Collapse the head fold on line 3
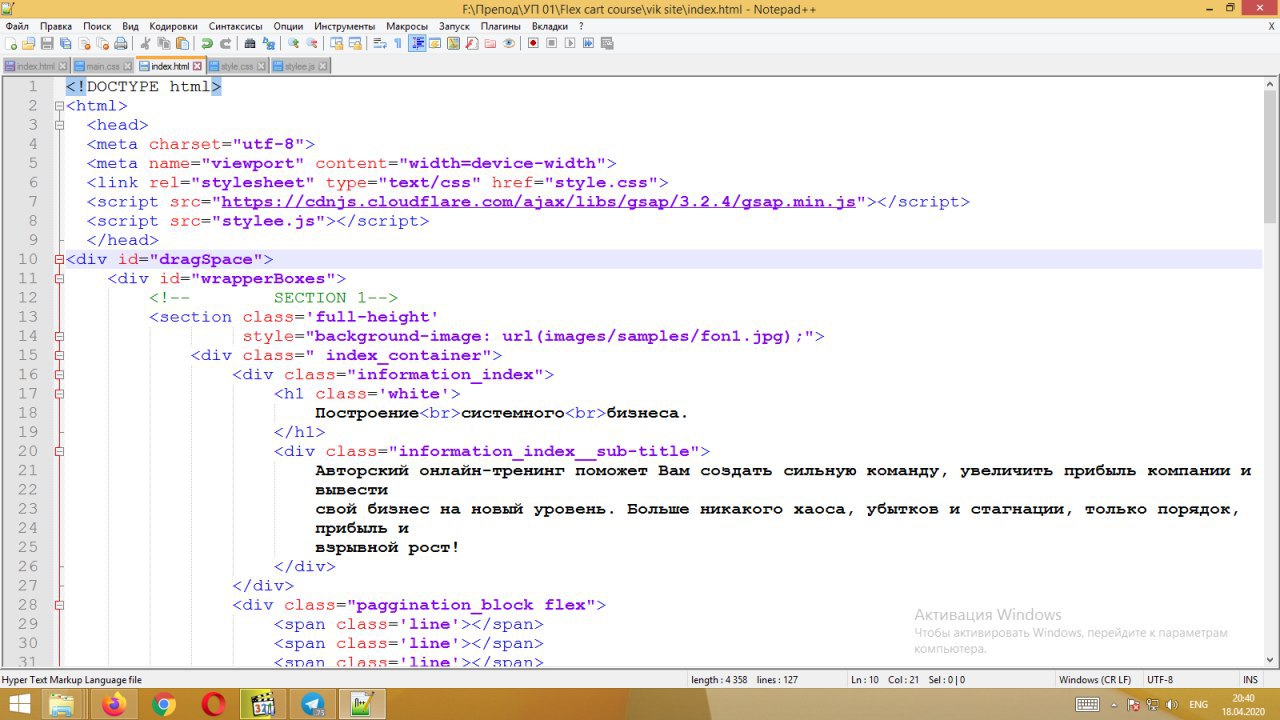The image size is (1280, 720). [60, 125]
